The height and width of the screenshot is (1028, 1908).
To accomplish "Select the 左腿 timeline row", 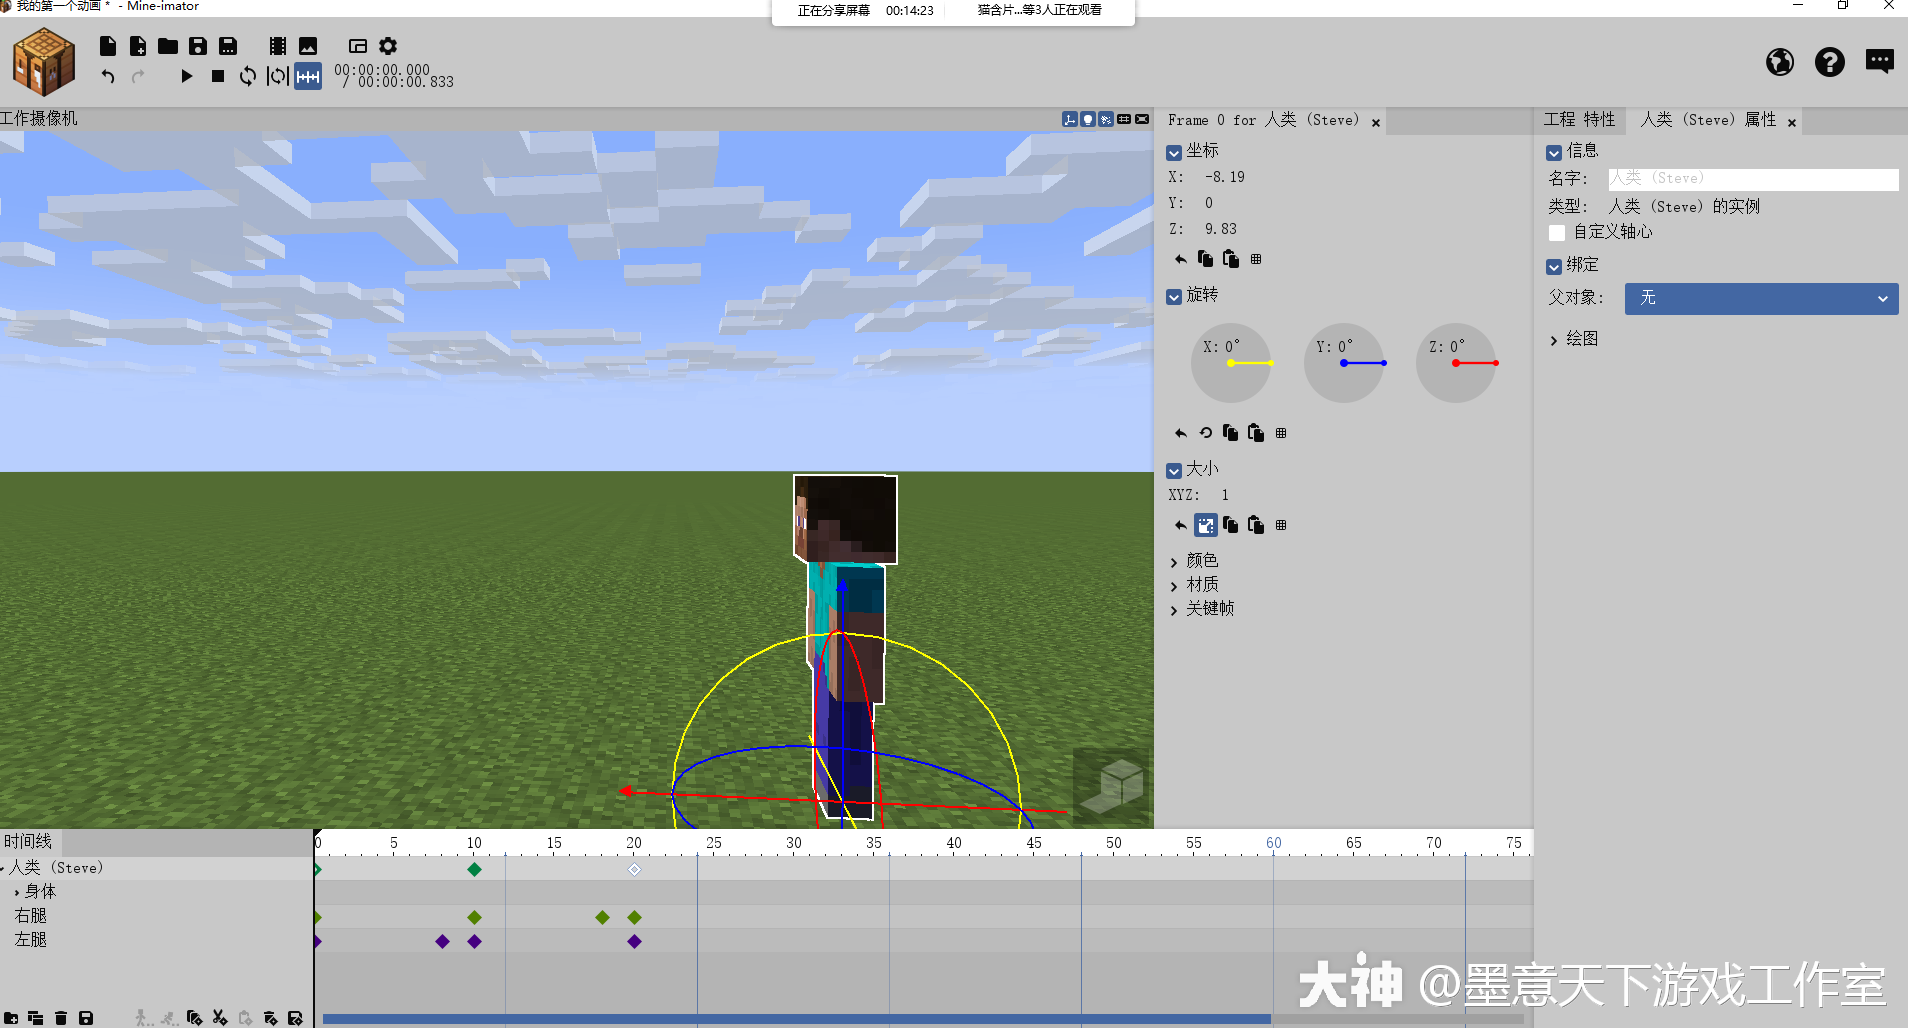I will (x=157, y=940).
